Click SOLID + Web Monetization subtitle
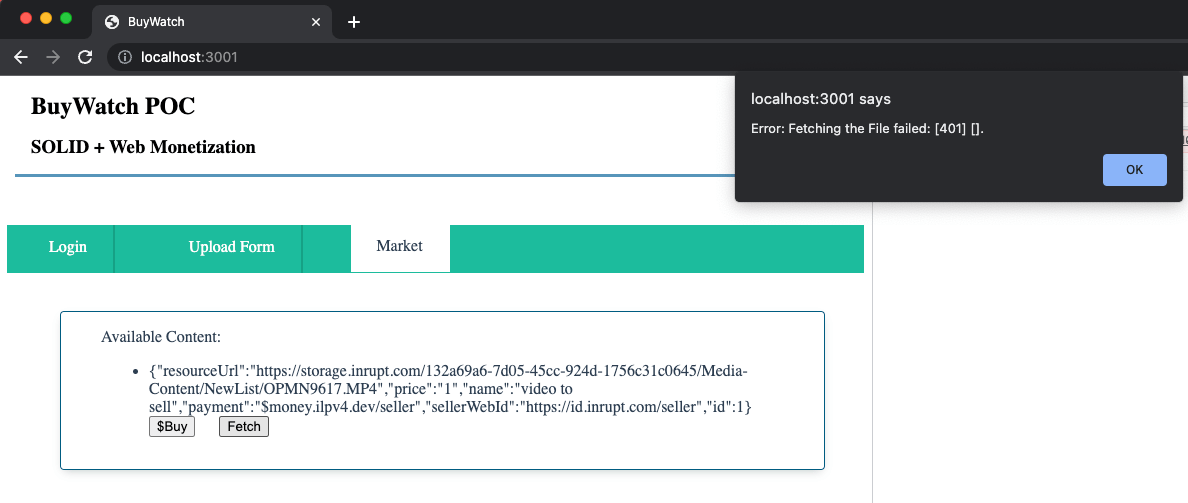This screenshot has width=1188, height=503. [143, 147]
